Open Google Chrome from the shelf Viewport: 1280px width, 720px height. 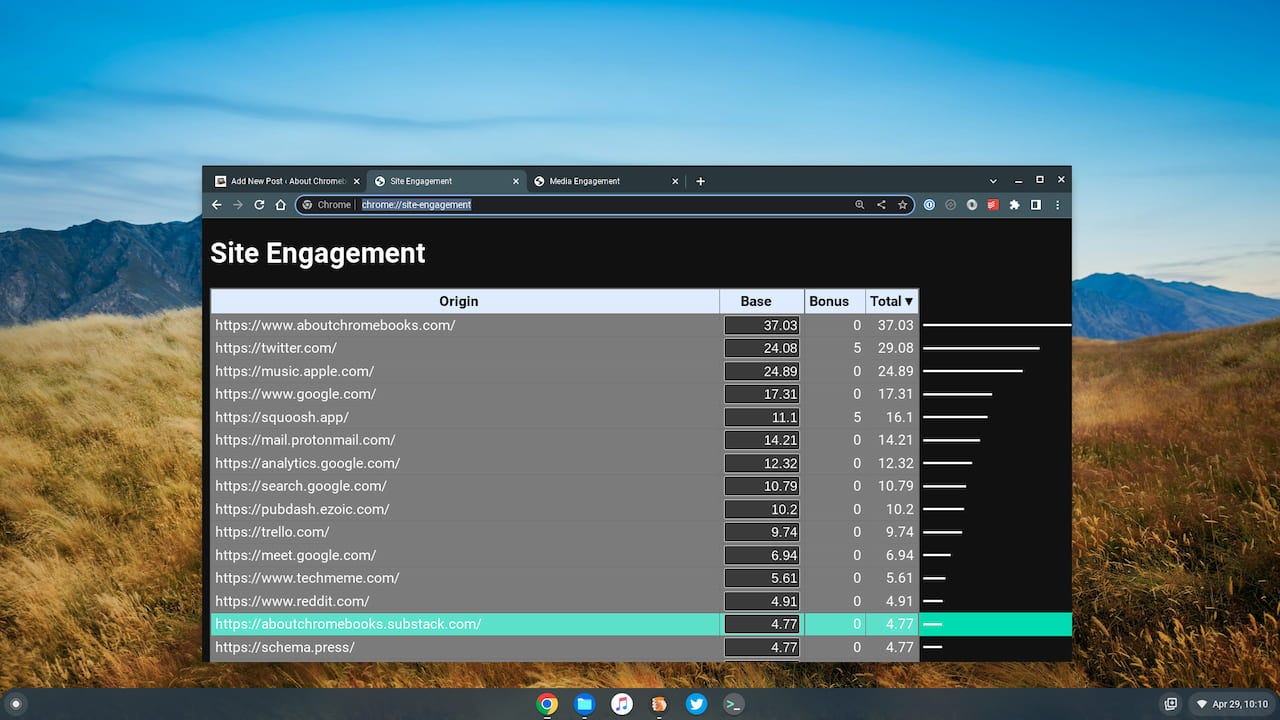coord(547,704)
